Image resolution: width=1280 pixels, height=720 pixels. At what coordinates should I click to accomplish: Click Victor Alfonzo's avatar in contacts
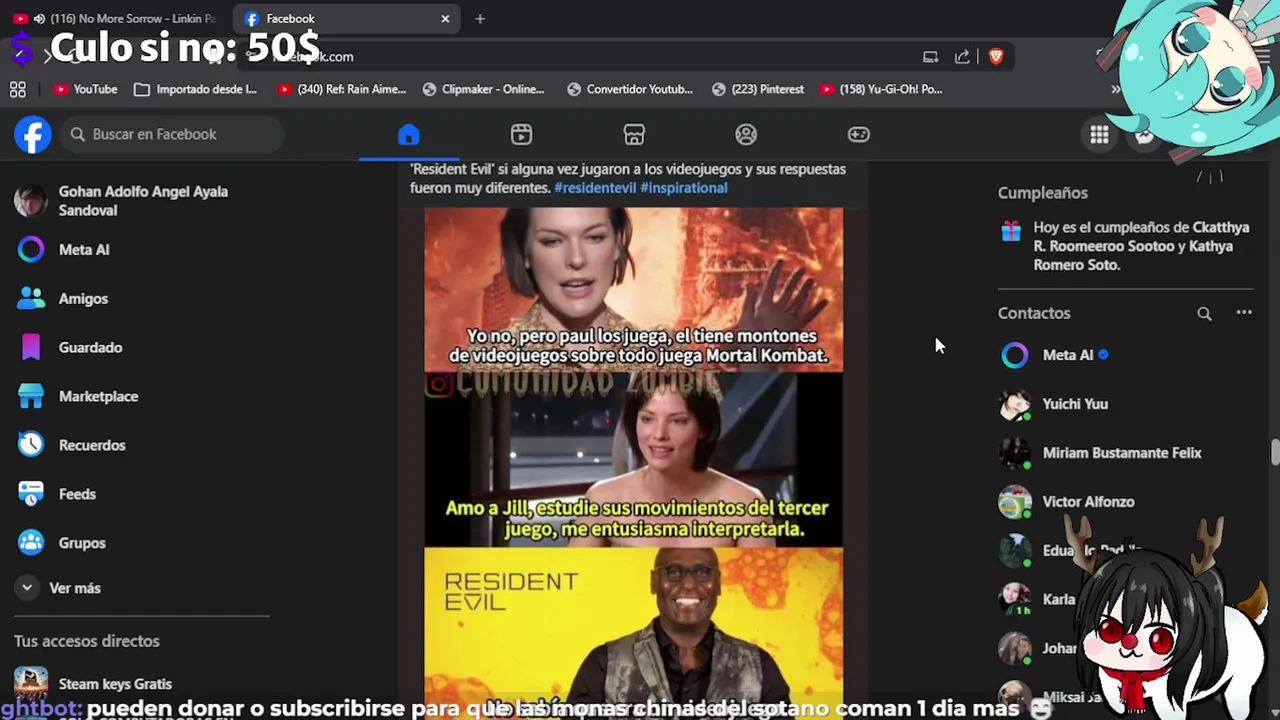(x=1015, y=502)
